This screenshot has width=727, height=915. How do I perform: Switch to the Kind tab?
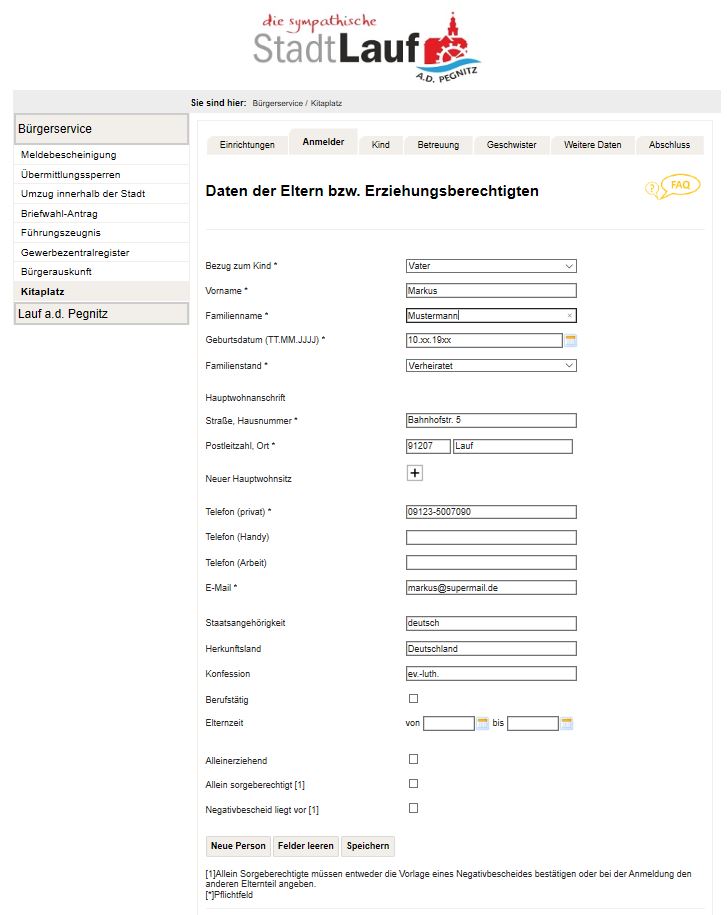click(380, 145)
